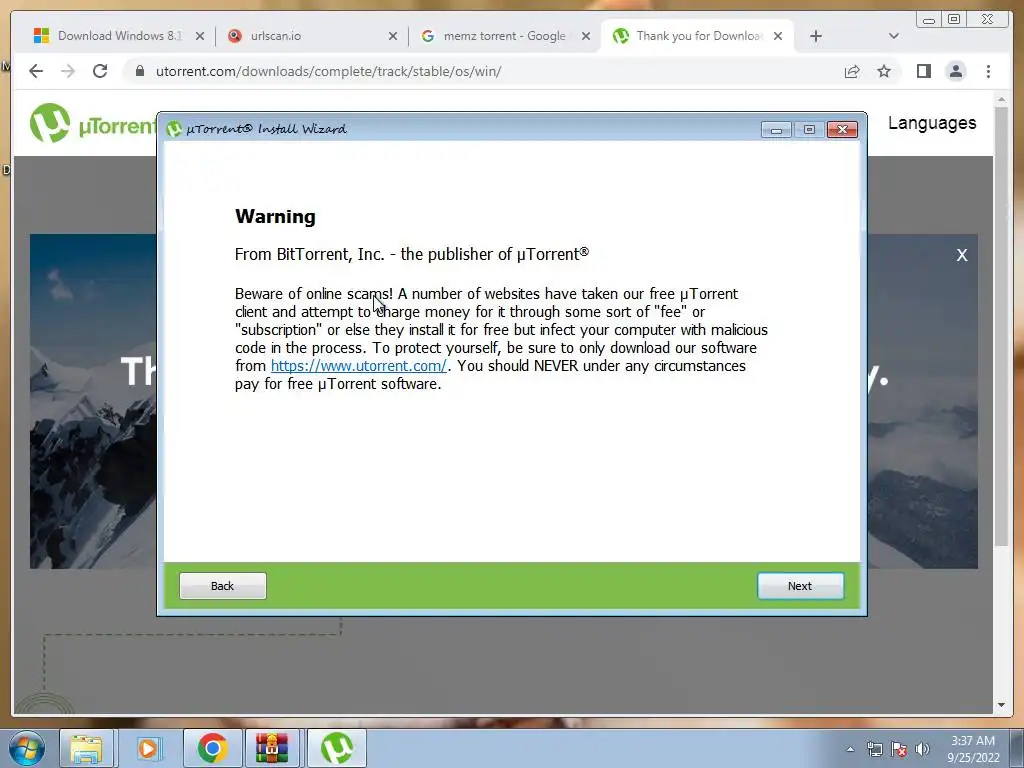Close the Download Windows 8.1 tab

[200, 37]
